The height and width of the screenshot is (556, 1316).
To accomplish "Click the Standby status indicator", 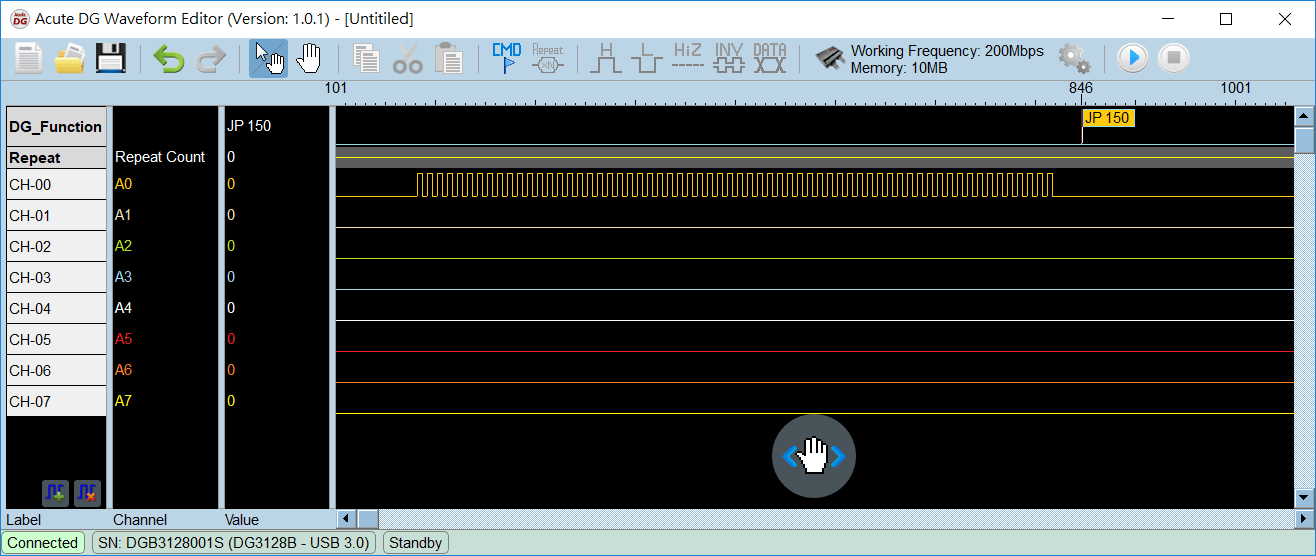I will pyautogui.click(x=415, y=543).
